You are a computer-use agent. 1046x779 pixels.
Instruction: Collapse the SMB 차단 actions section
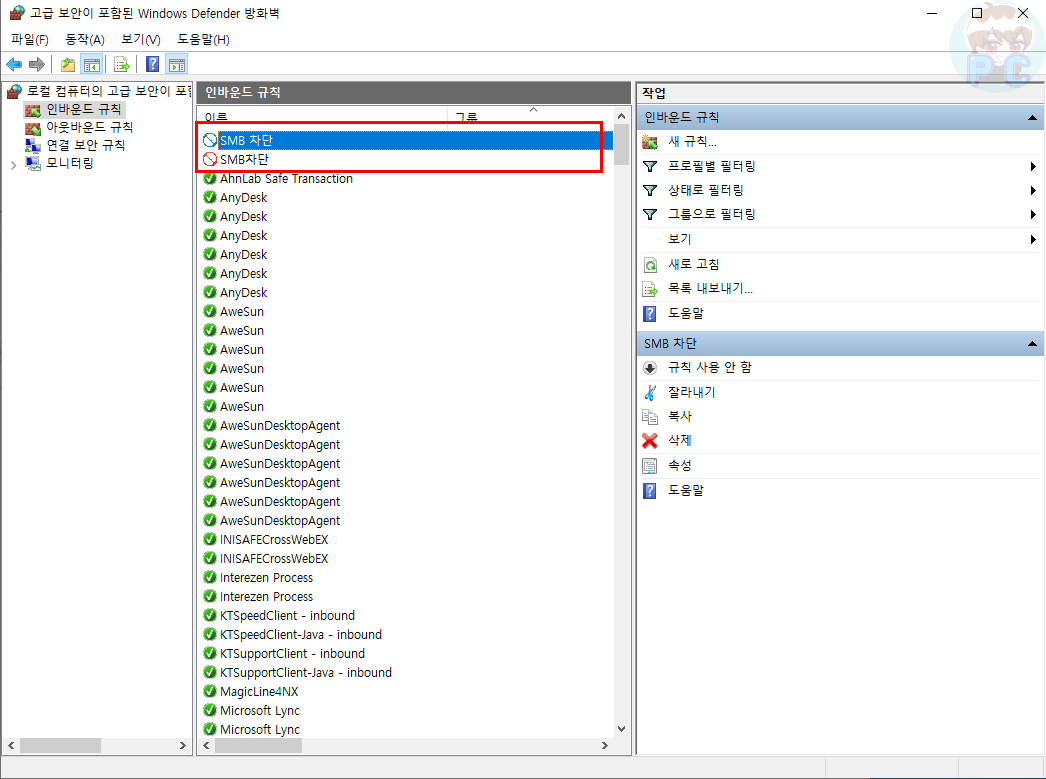point(1032,344)
